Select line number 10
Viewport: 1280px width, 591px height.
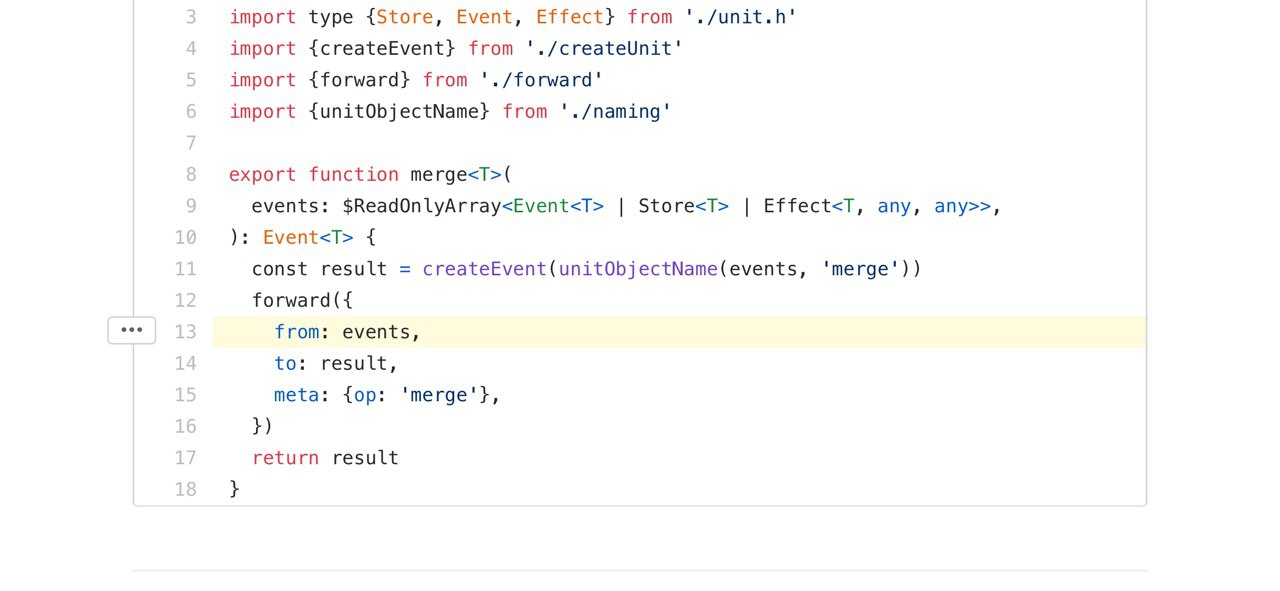coord(186,237)
